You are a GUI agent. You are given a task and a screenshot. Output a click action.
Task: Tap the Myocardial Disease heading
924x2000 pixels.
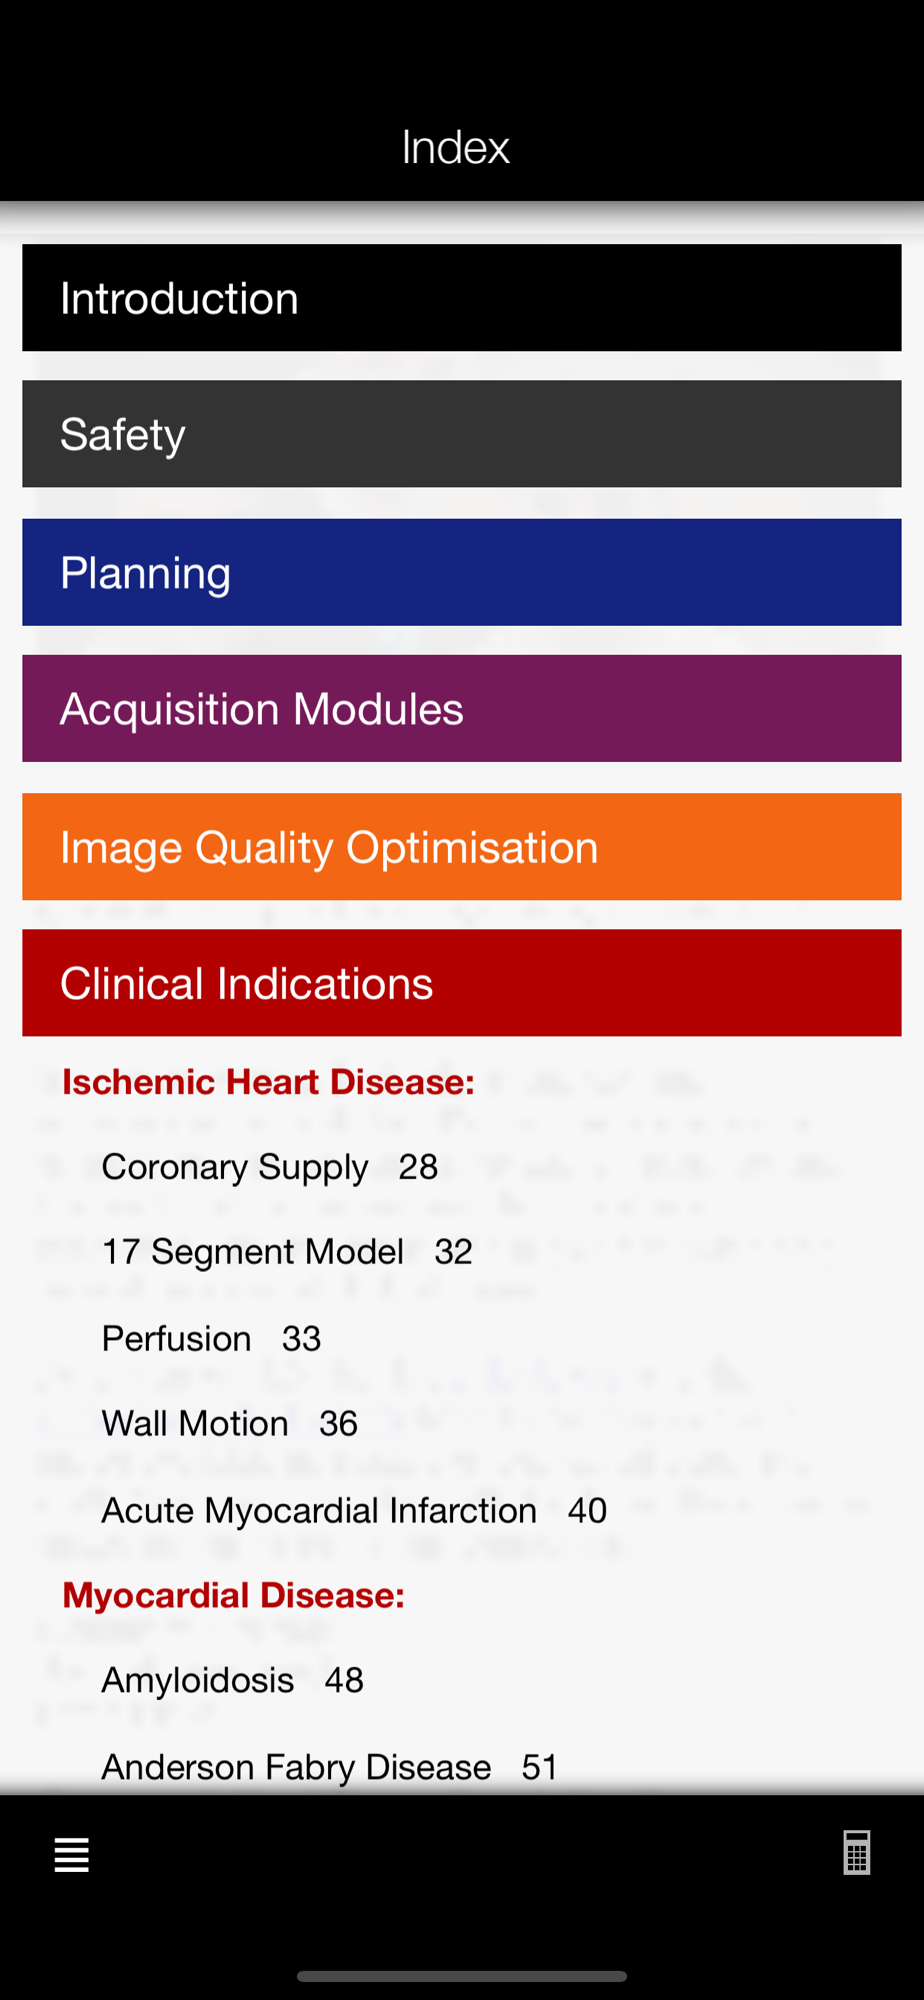tap(233, 1595)
